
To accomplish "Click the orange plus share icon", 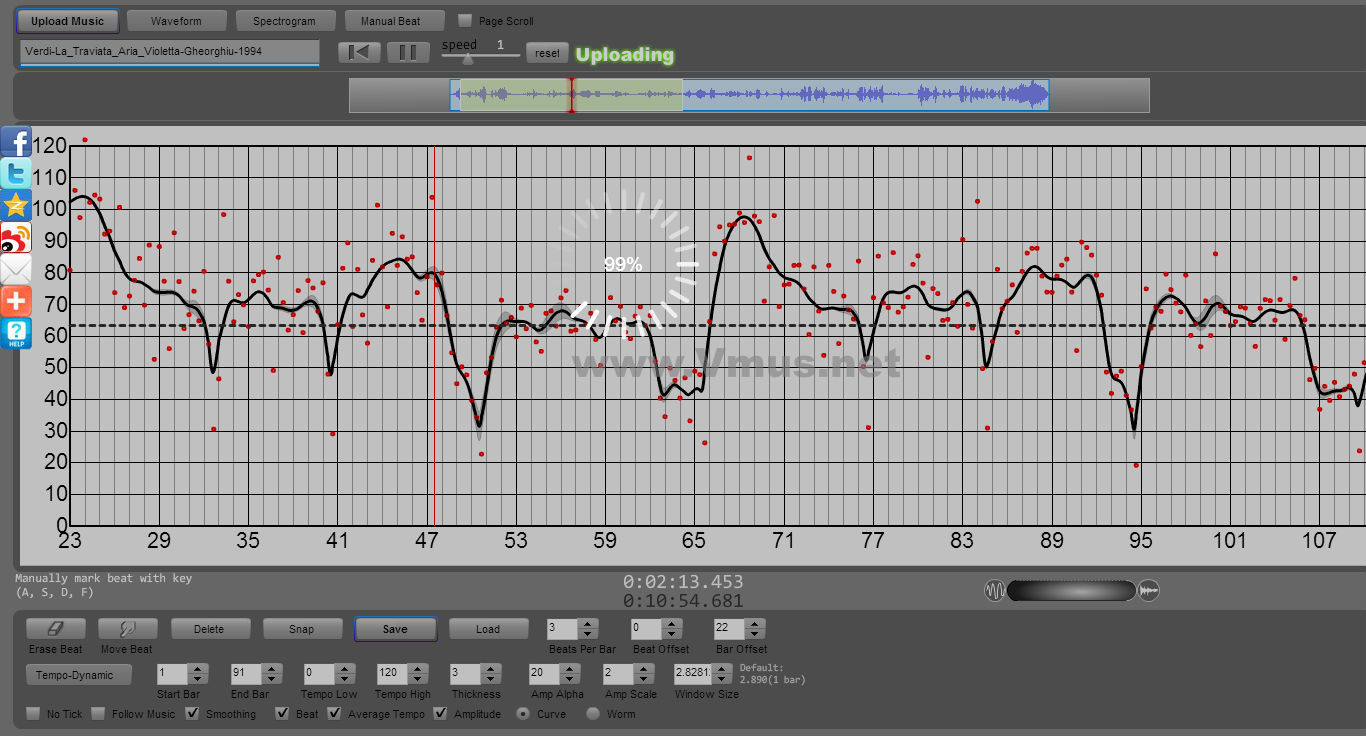I will tap(16, 301).
